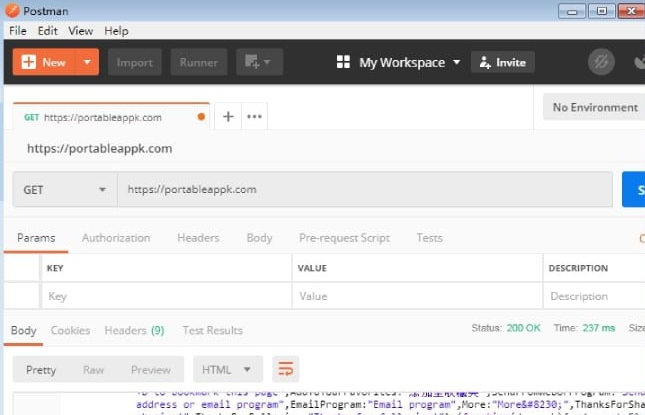The height and width of the screenshot is (415, 645).
Task: Close the Postman window
Action: [631, 11]
